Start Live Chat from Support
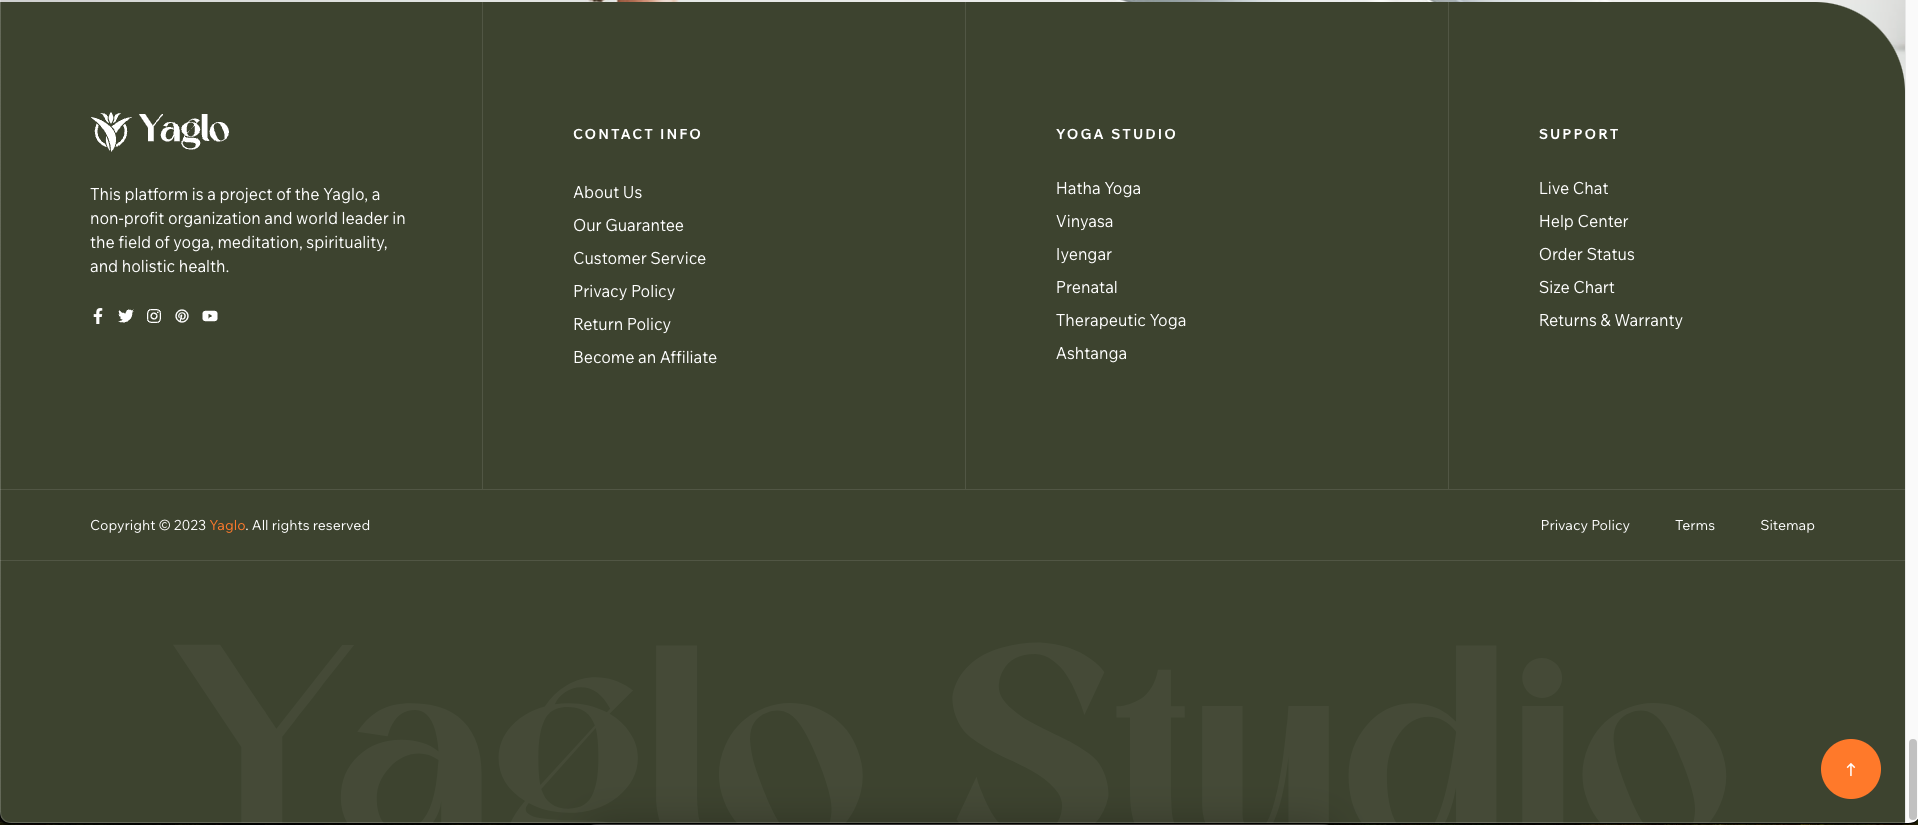The height and width of the screenshot is (825, 1918). click(1573, 188)
